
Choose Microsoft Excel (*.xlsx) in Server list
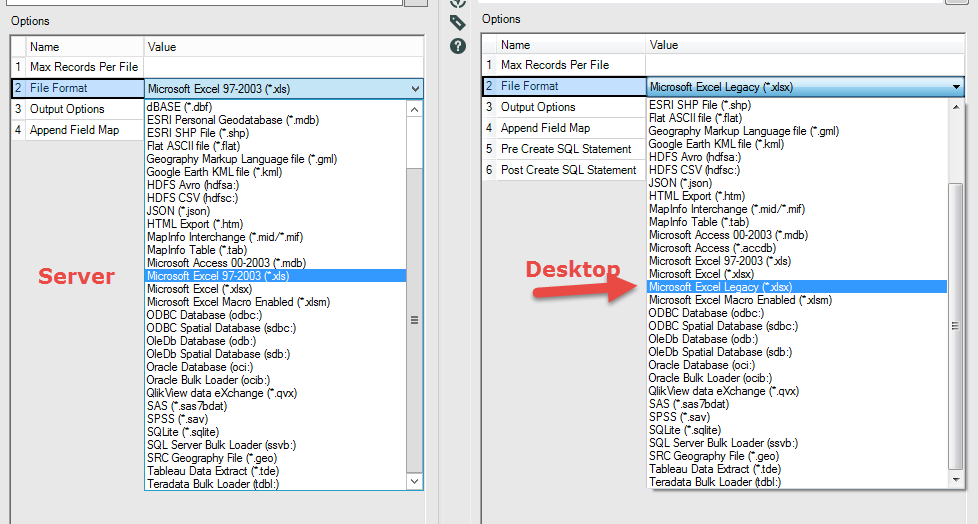pos(200,289)
